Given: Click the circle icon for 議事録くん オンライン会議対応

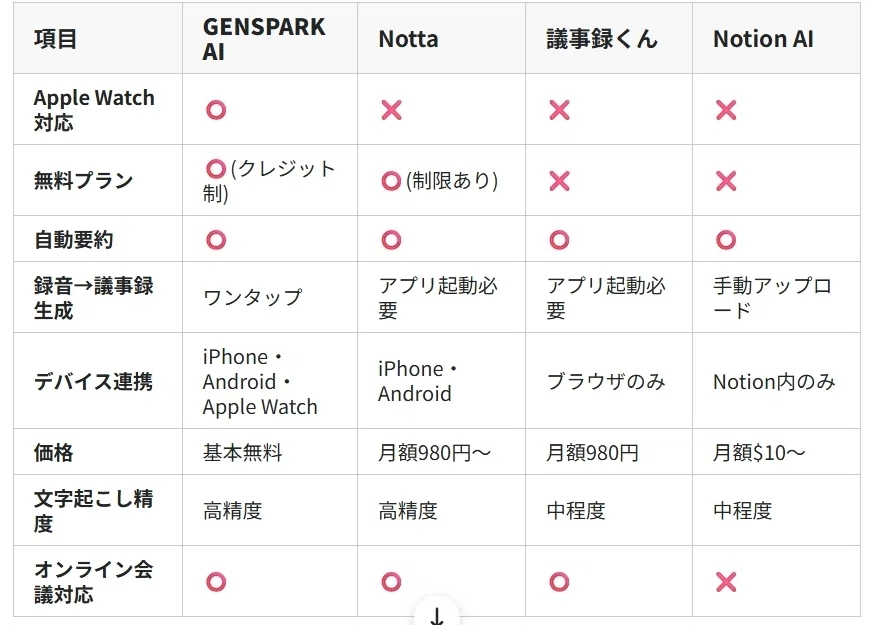Looking at the screenshot, I should (559, 582).
